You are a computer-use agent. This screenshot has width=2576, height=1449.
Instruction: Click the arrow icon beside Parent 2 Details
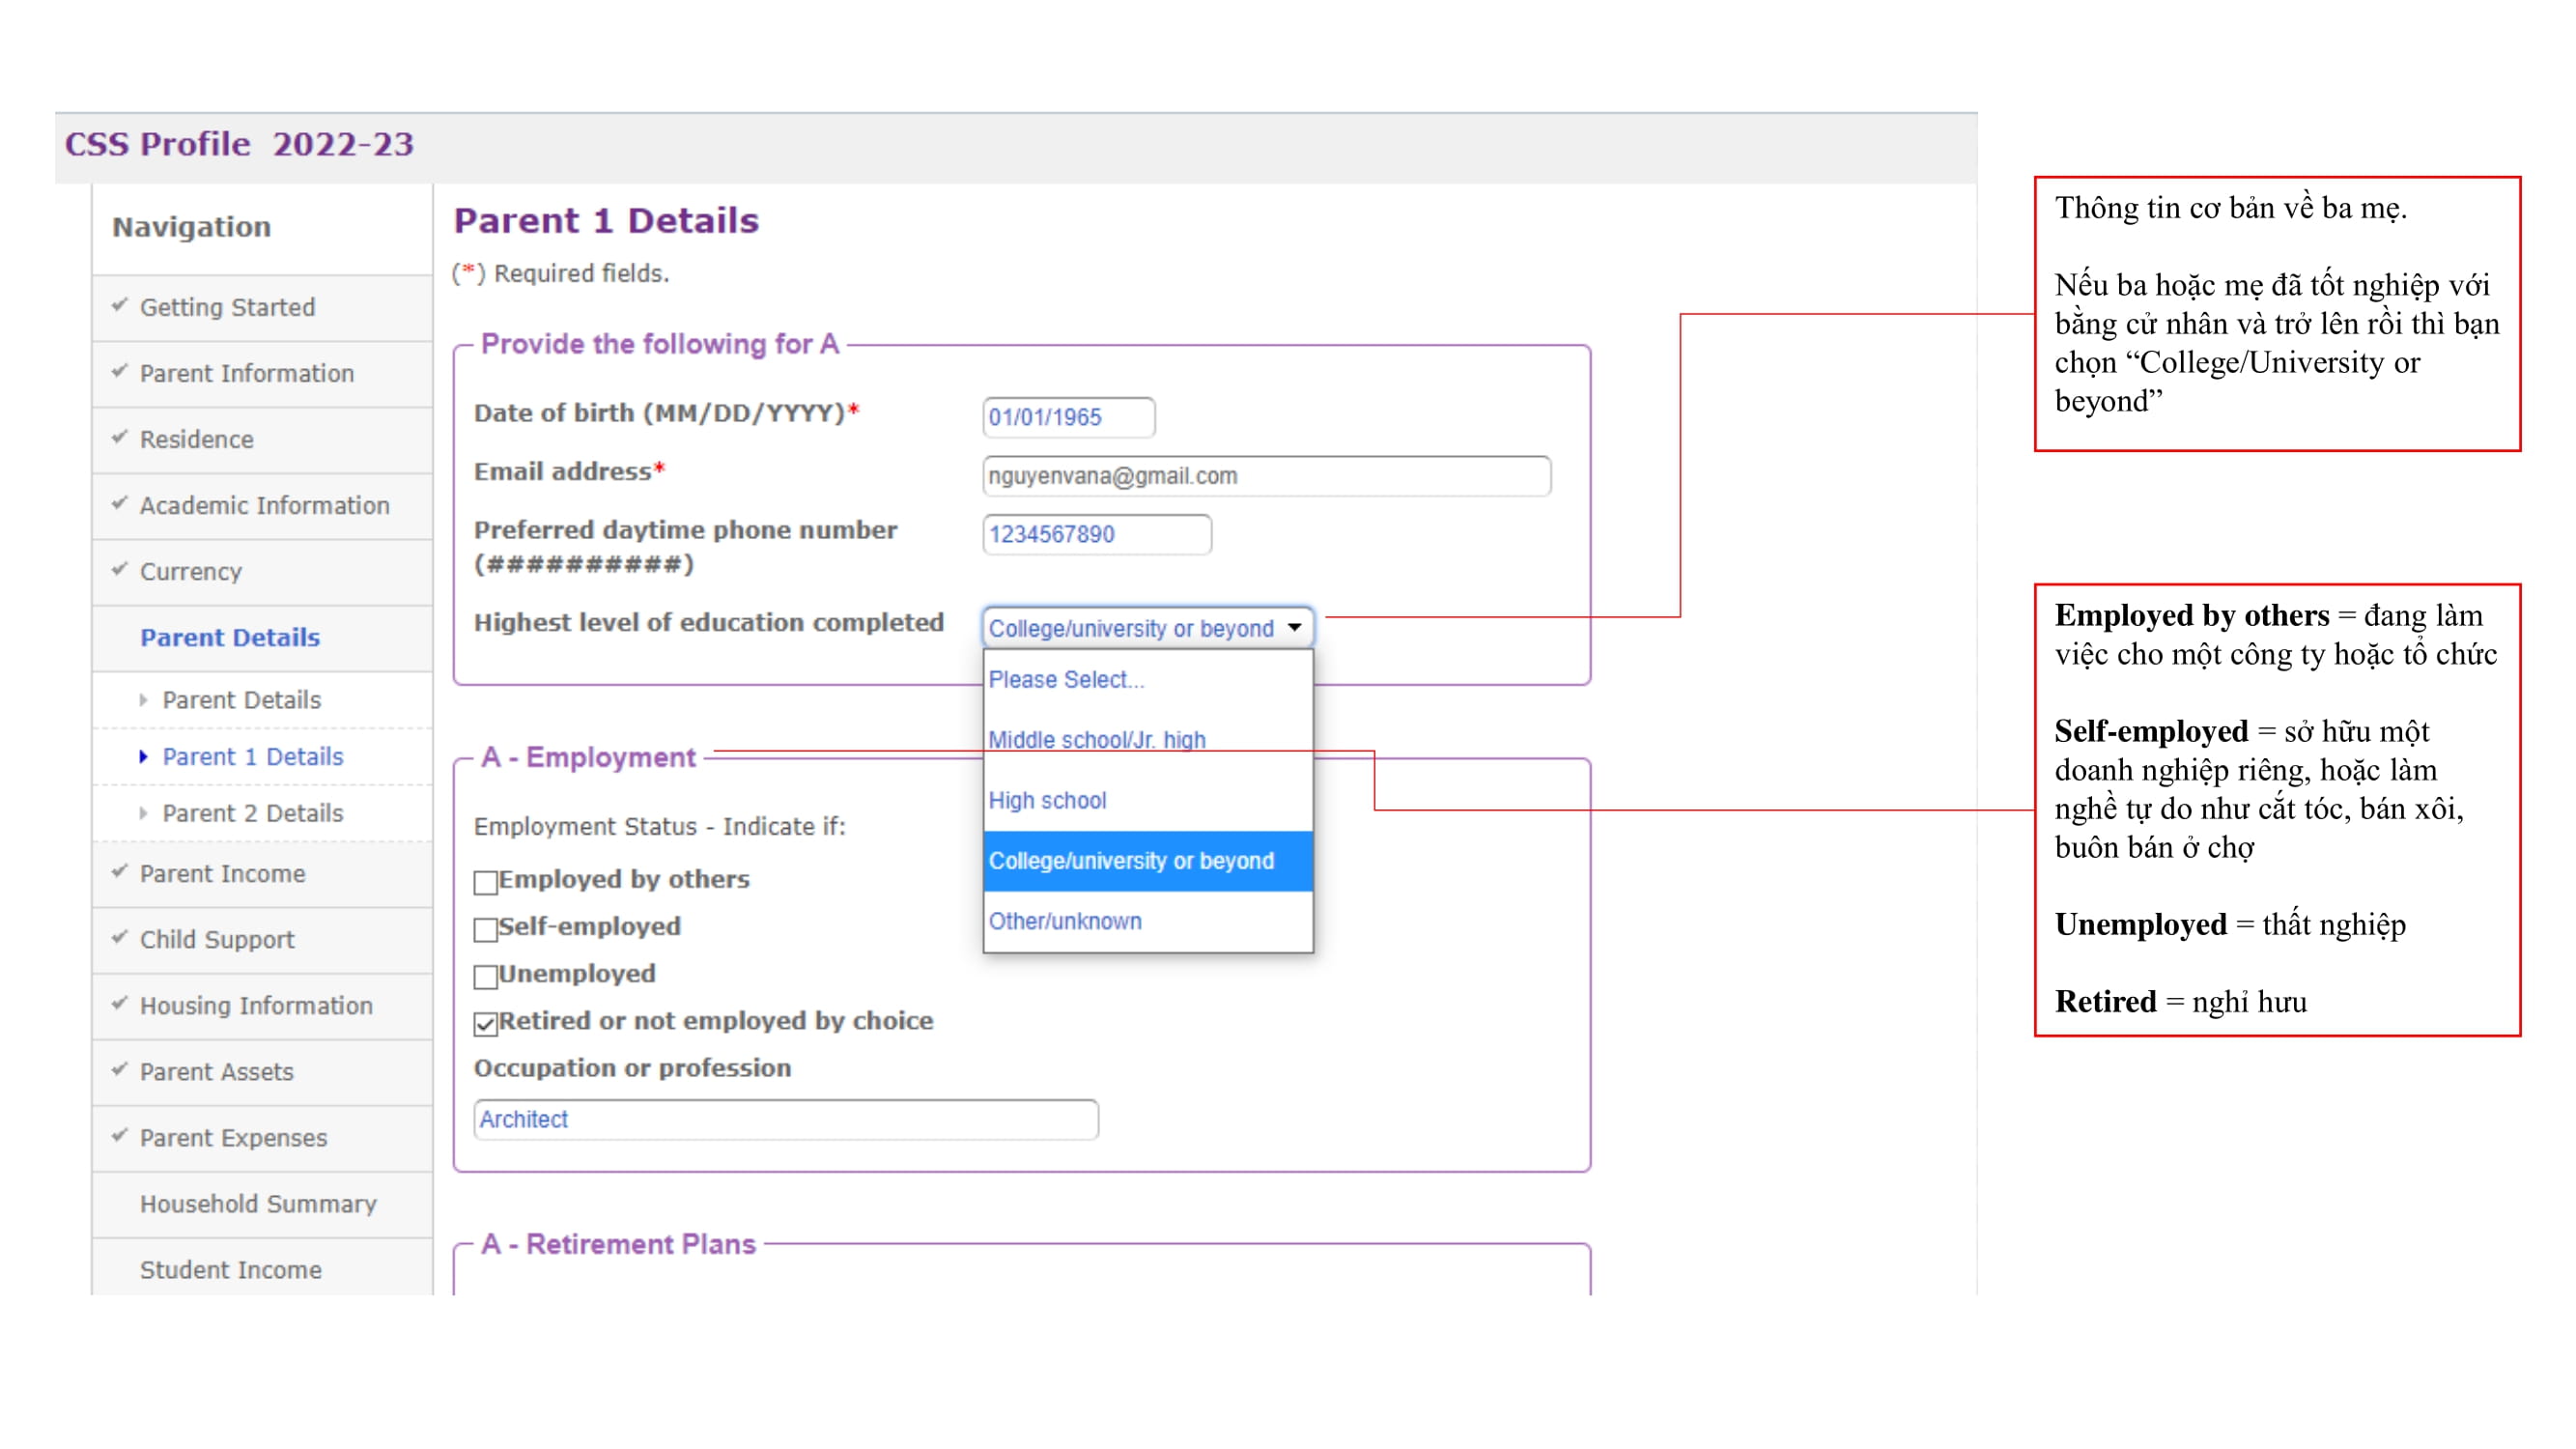pos(143,813)
